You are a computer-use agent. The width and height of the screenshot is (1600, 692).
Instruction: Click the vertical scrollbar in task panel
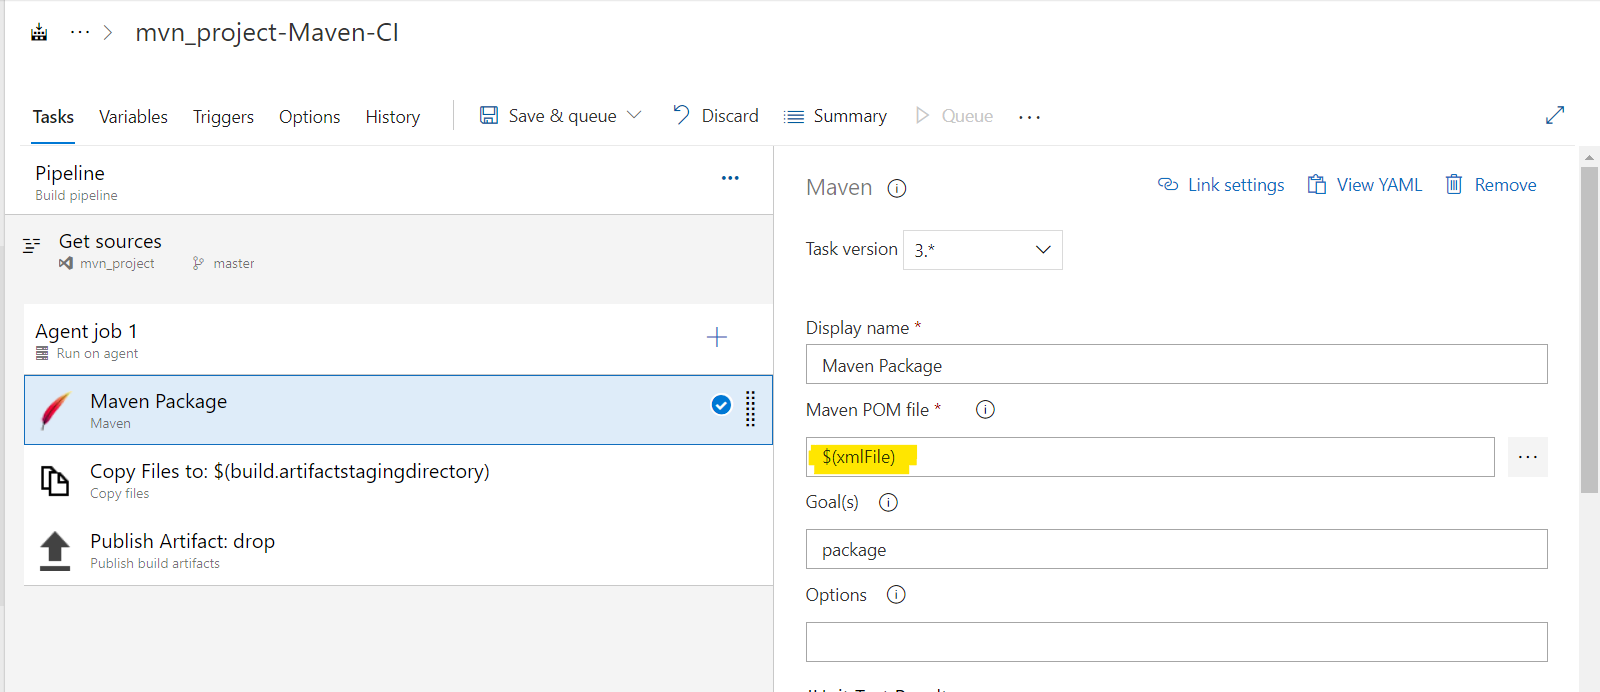tap(1589, 330)
